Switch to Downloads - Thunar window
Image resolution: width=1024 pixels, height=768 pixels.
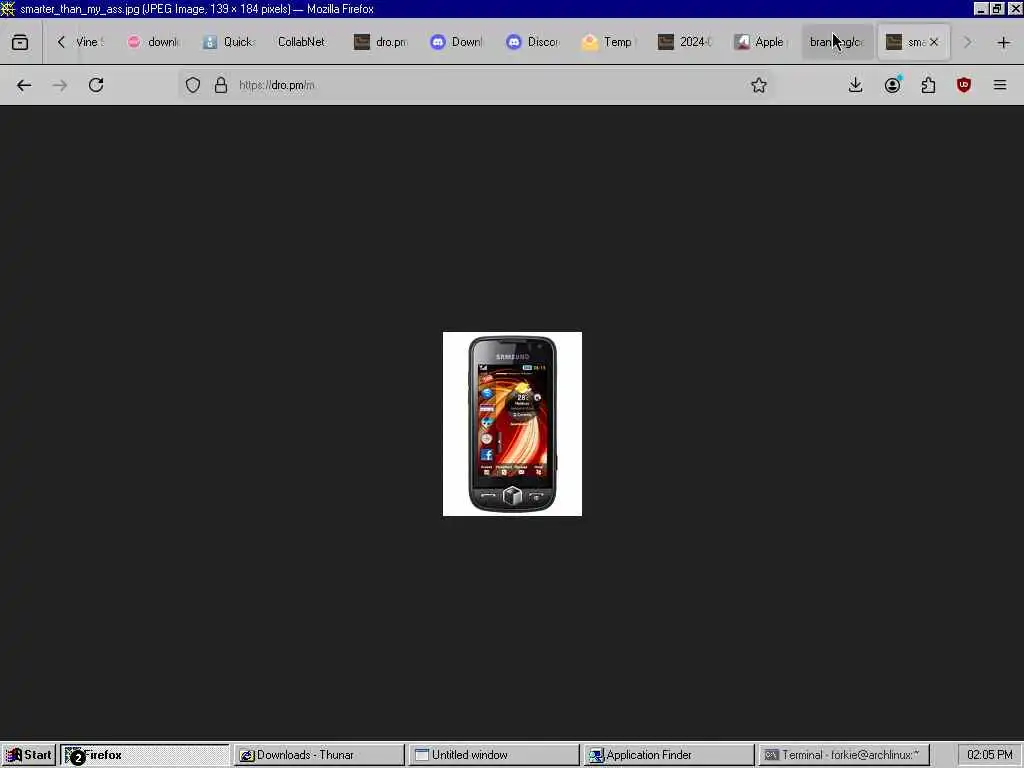pos(319,755)
